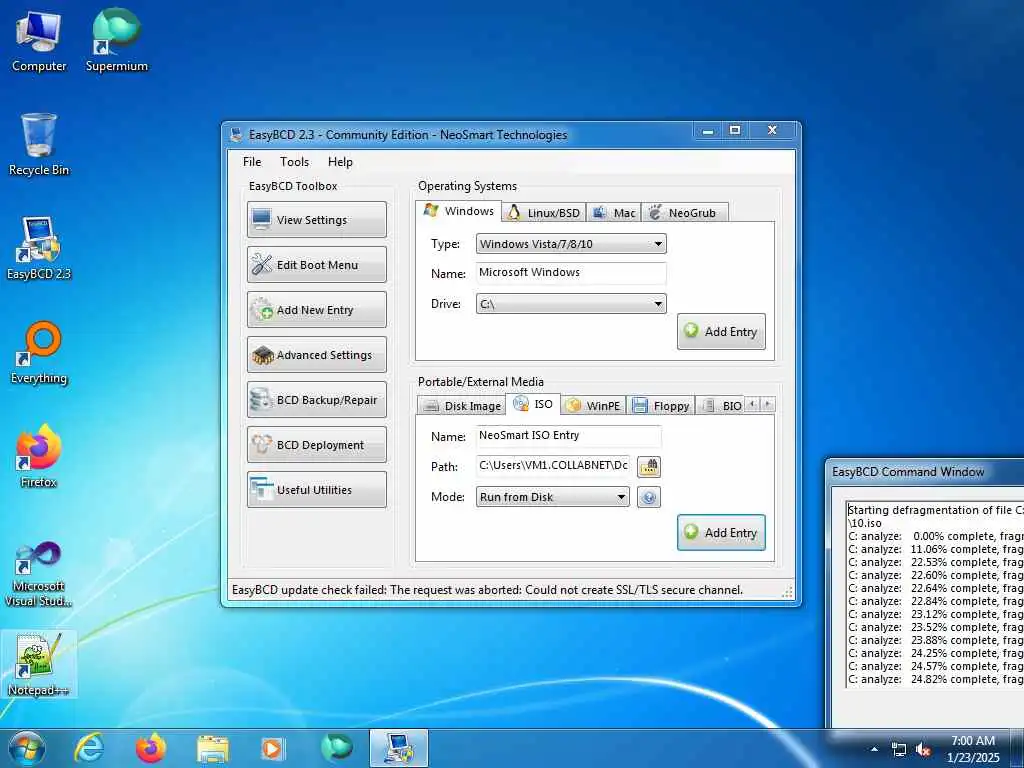Screen dimensions: 1024x768
Task: Open BCD Backup/Repair
Action: tap(317, 400)
